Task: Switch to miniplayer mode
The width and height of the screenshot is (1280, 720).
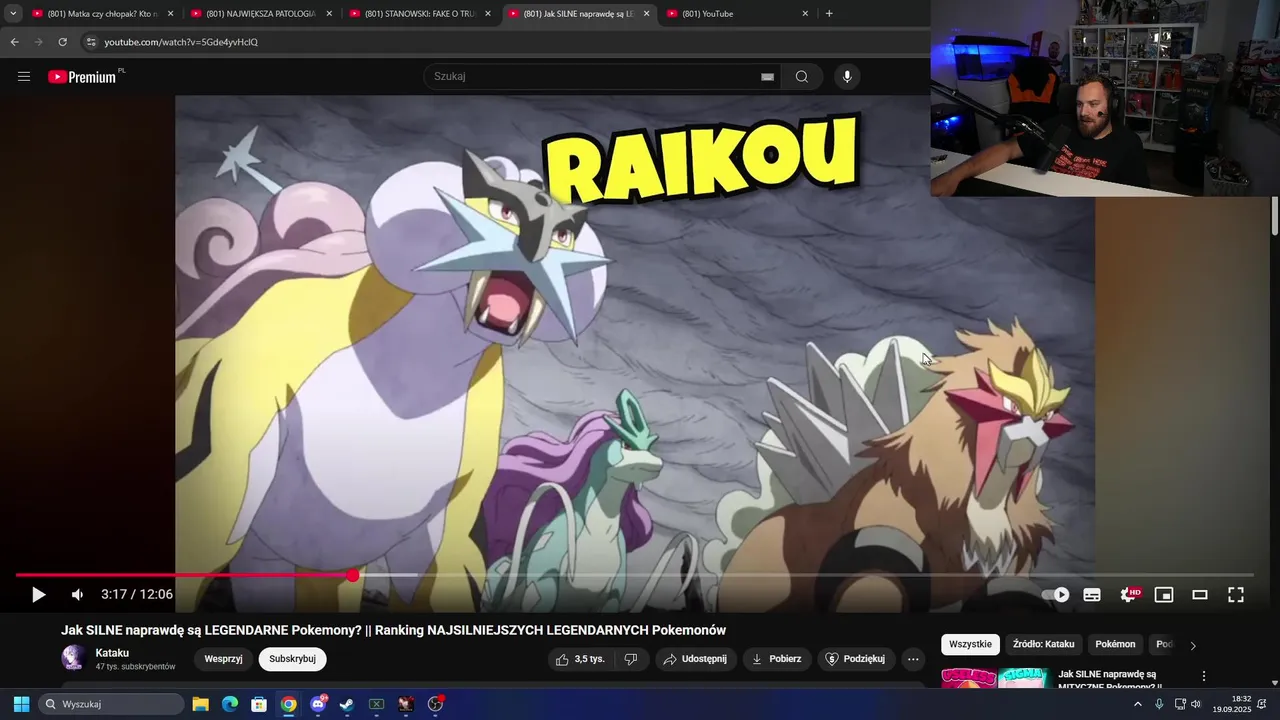Action: coord(1164,595)
